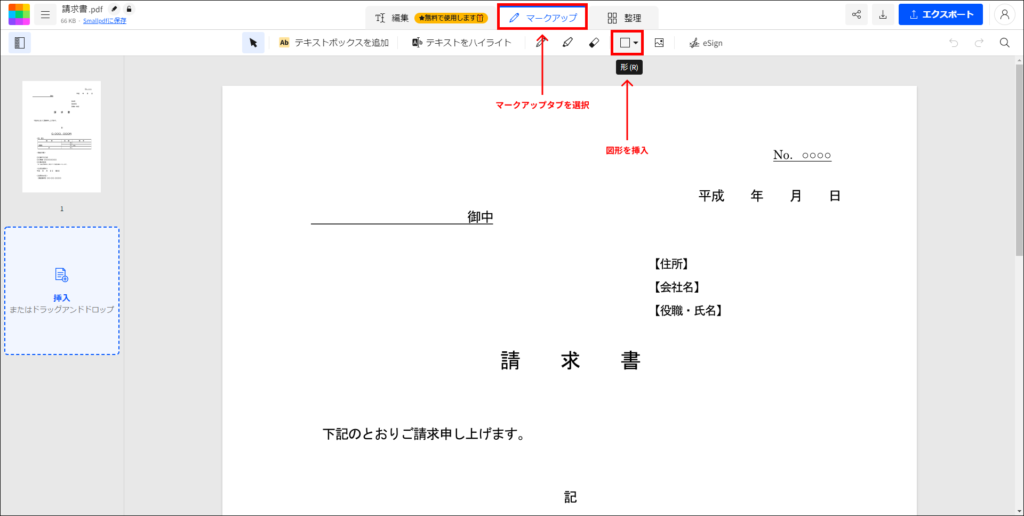Click the download icon

coord(883,14)
